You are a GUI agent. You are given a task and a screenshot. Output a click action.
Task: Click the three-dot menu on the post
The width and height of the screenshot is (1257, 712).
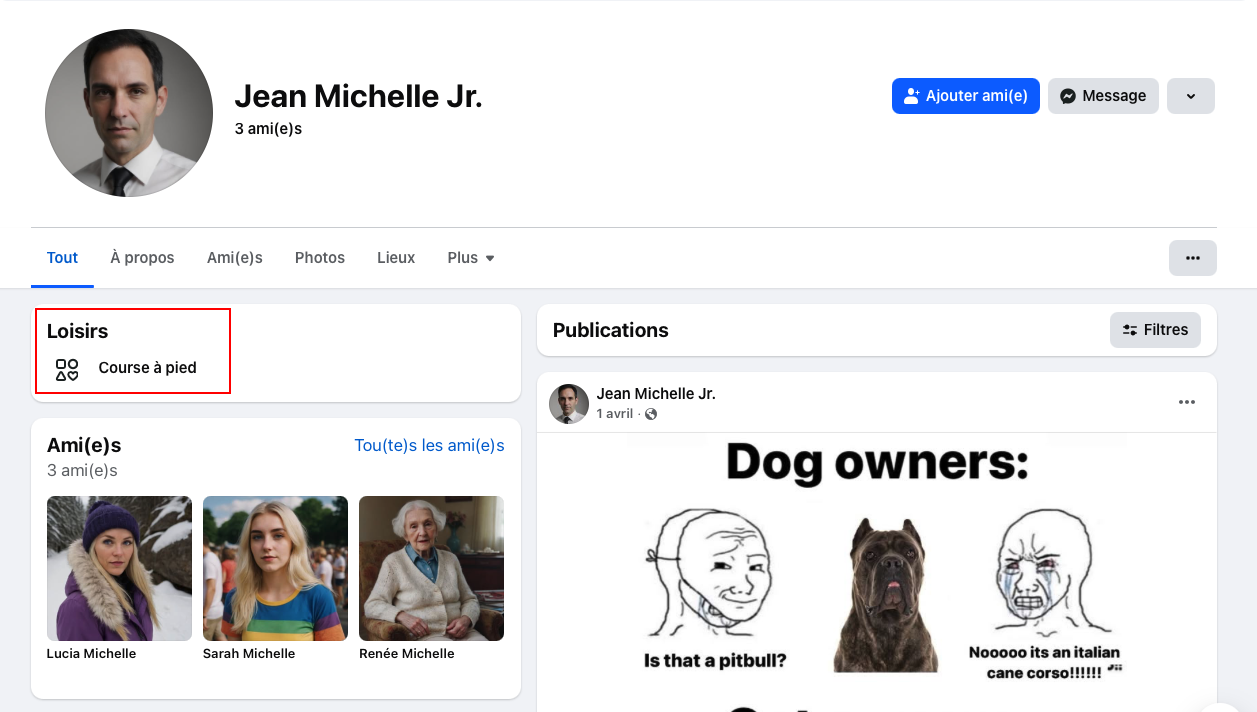pos(1187,402)
